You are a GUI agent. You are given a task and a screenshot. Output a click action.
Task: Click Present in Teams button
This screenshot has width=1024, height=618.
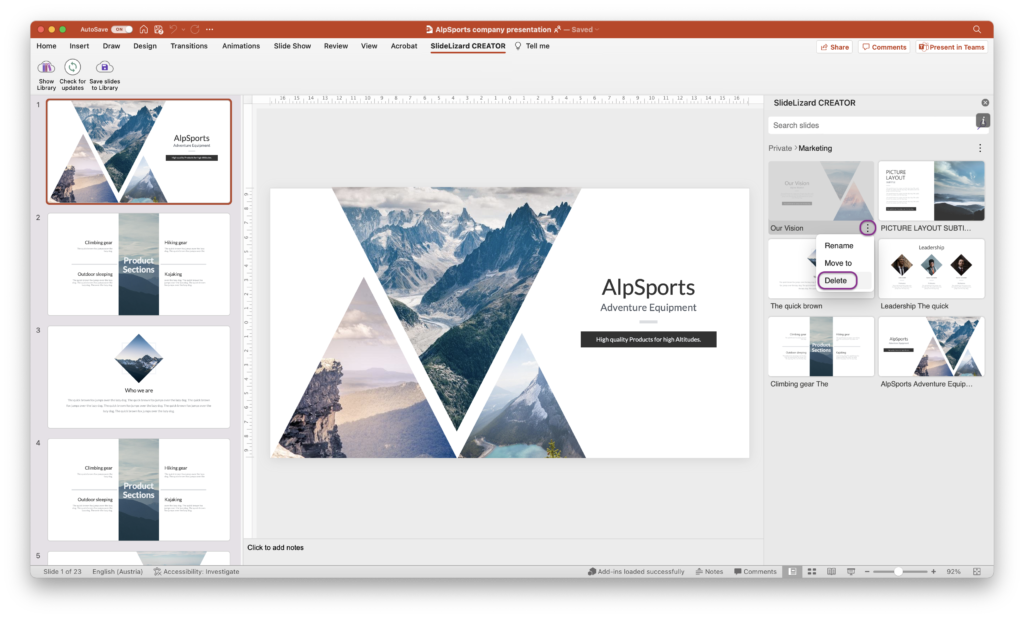952,47
